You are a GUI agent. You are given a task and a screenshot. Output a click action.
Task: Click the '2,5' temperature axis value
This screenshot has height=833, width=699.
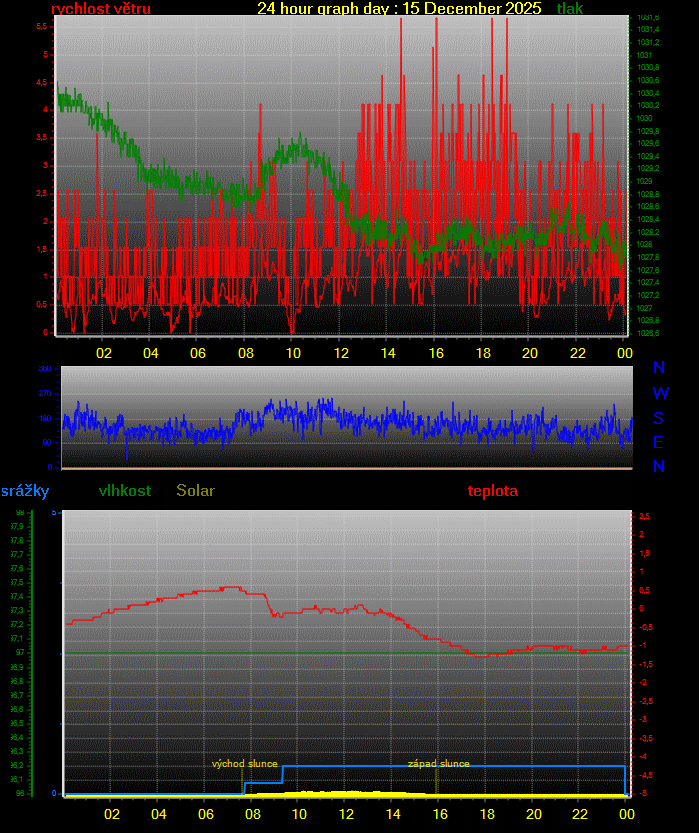click(x=645, y=516)
